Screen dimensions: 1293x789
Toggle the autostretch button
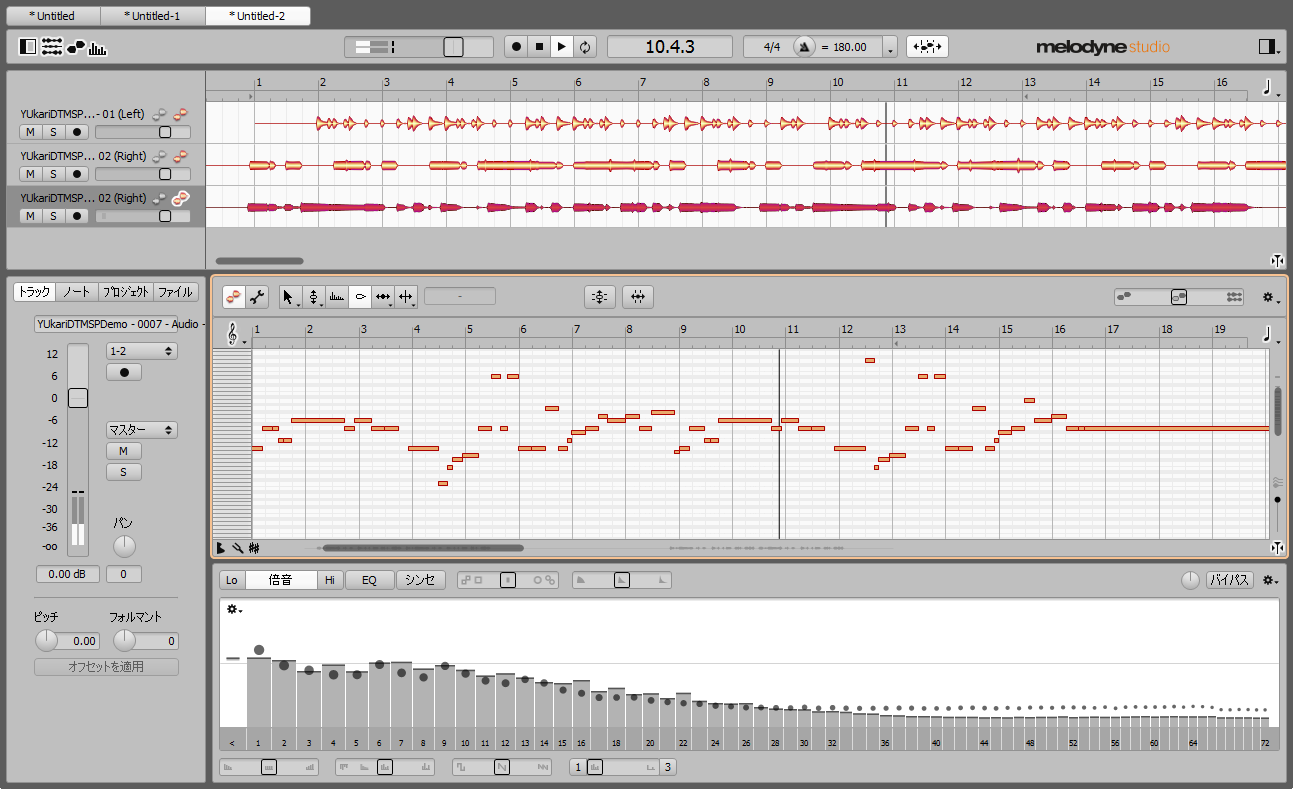(x=927, y=47)
